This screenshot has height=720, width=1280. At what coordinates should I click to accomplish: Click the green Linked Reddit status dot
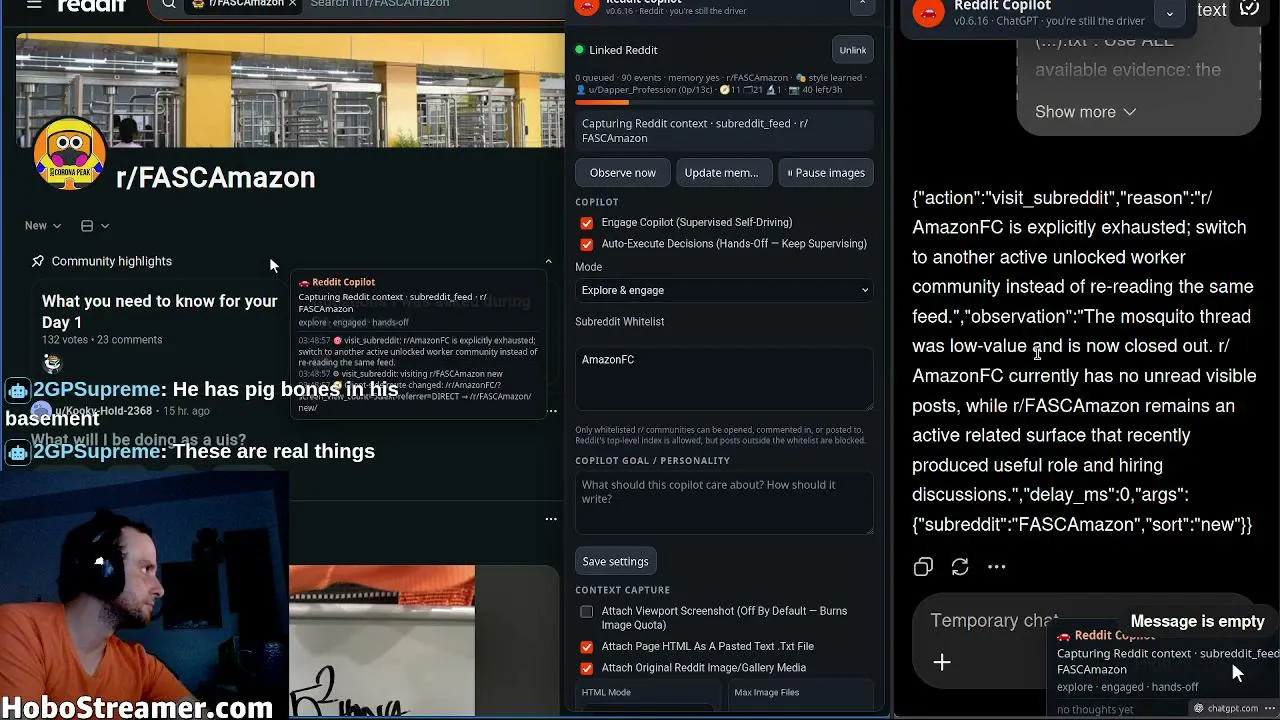(x=579, y=50)
